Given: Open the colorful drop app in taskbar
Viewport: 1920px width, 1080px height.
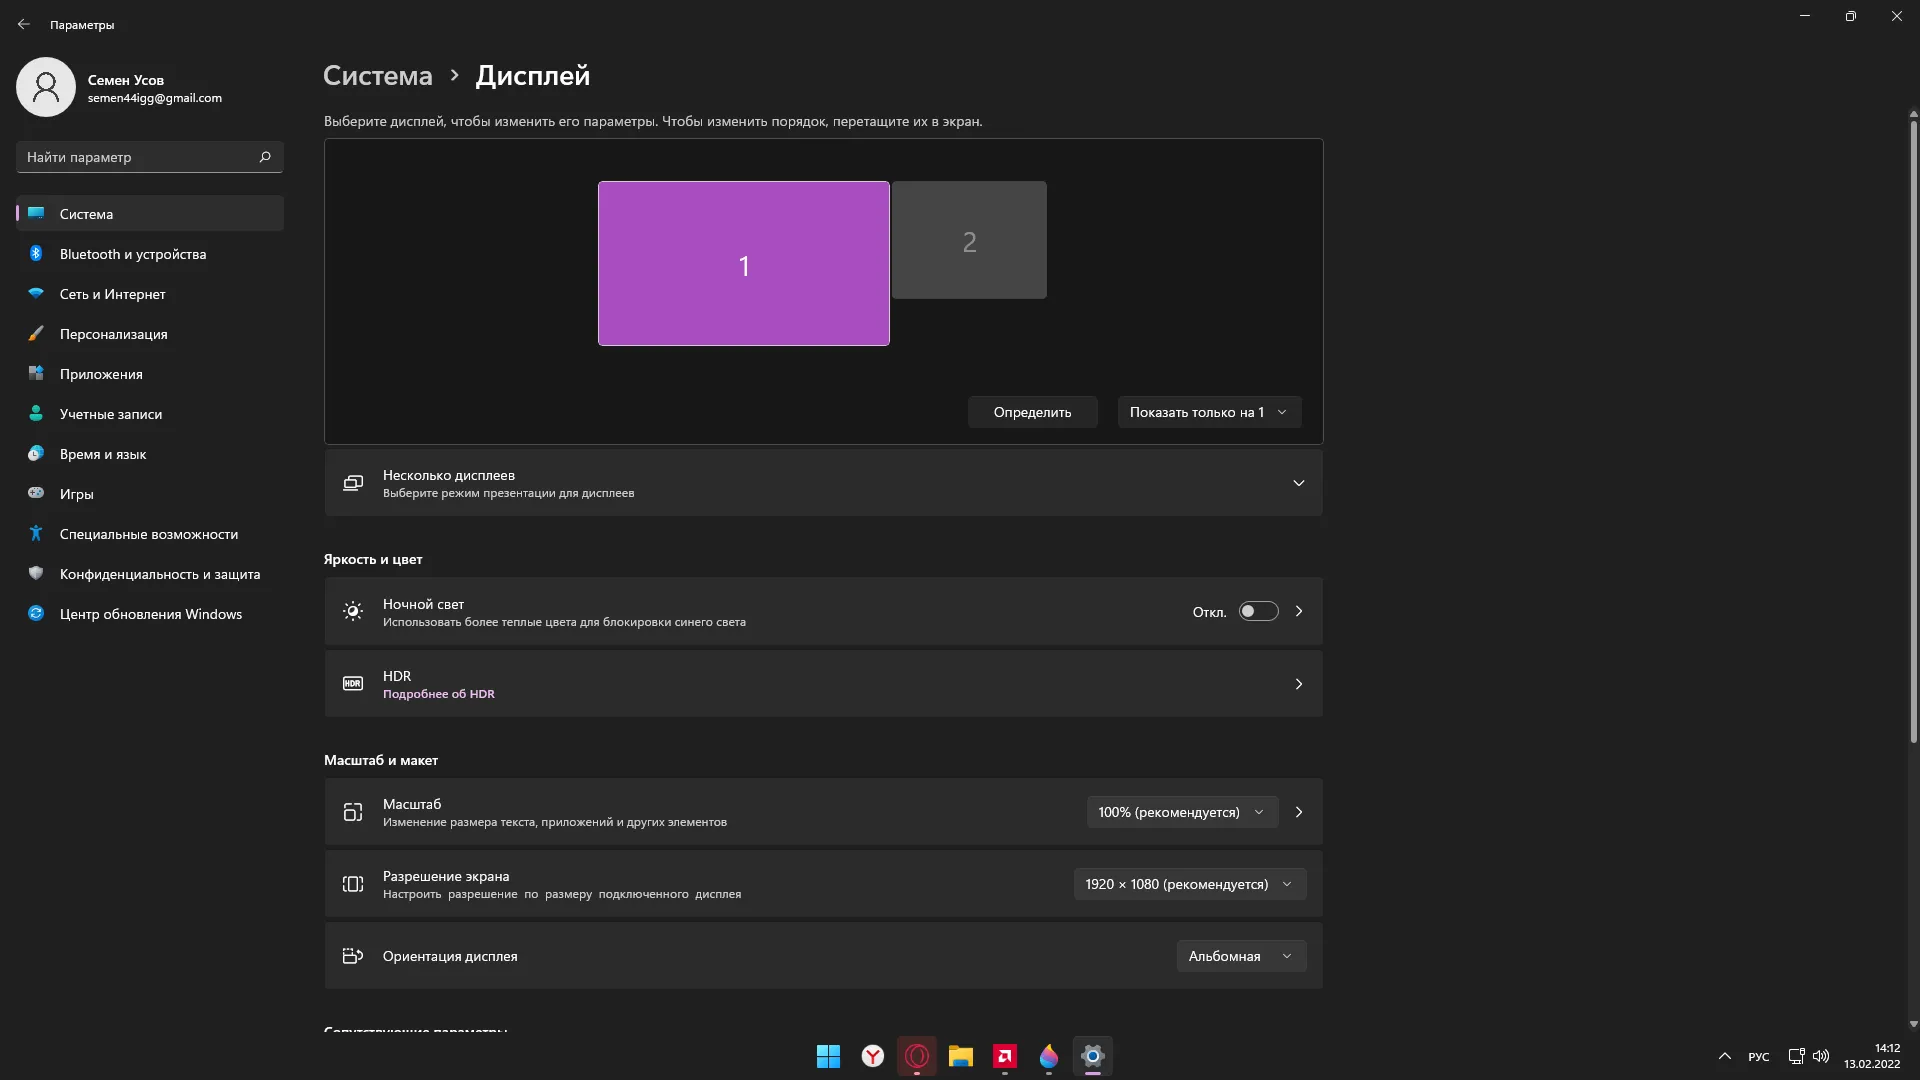Looking at the screenshot, I should pyautogui.click(x=1049, y=1056).
